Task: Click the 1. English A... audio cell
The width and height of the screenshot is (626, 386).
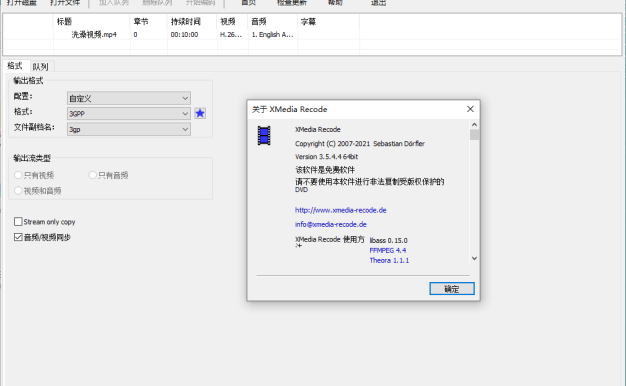Action: 272,35
